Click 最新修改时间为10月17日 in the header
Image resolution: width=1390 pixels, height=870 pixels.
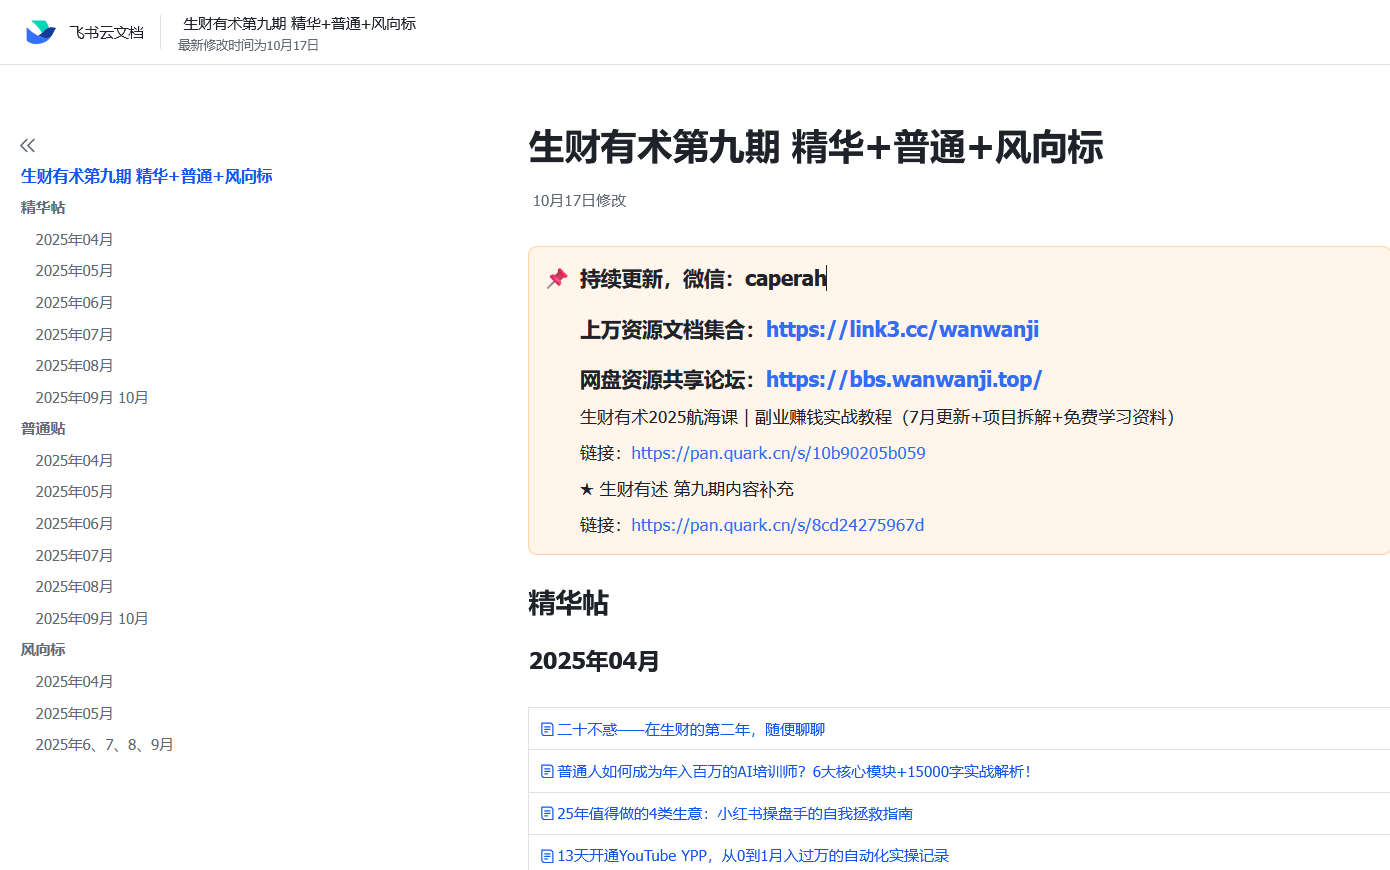coord(248,45)
